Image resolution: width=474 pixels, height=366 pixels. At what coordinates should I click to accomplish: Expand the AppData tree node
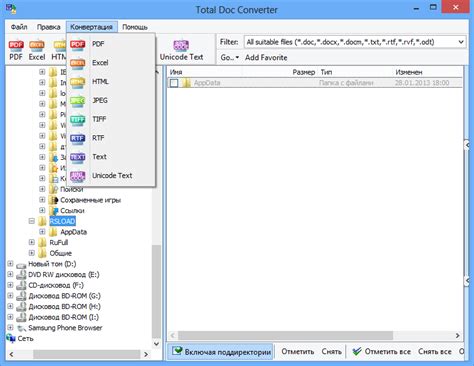click(x=42, y=232)
